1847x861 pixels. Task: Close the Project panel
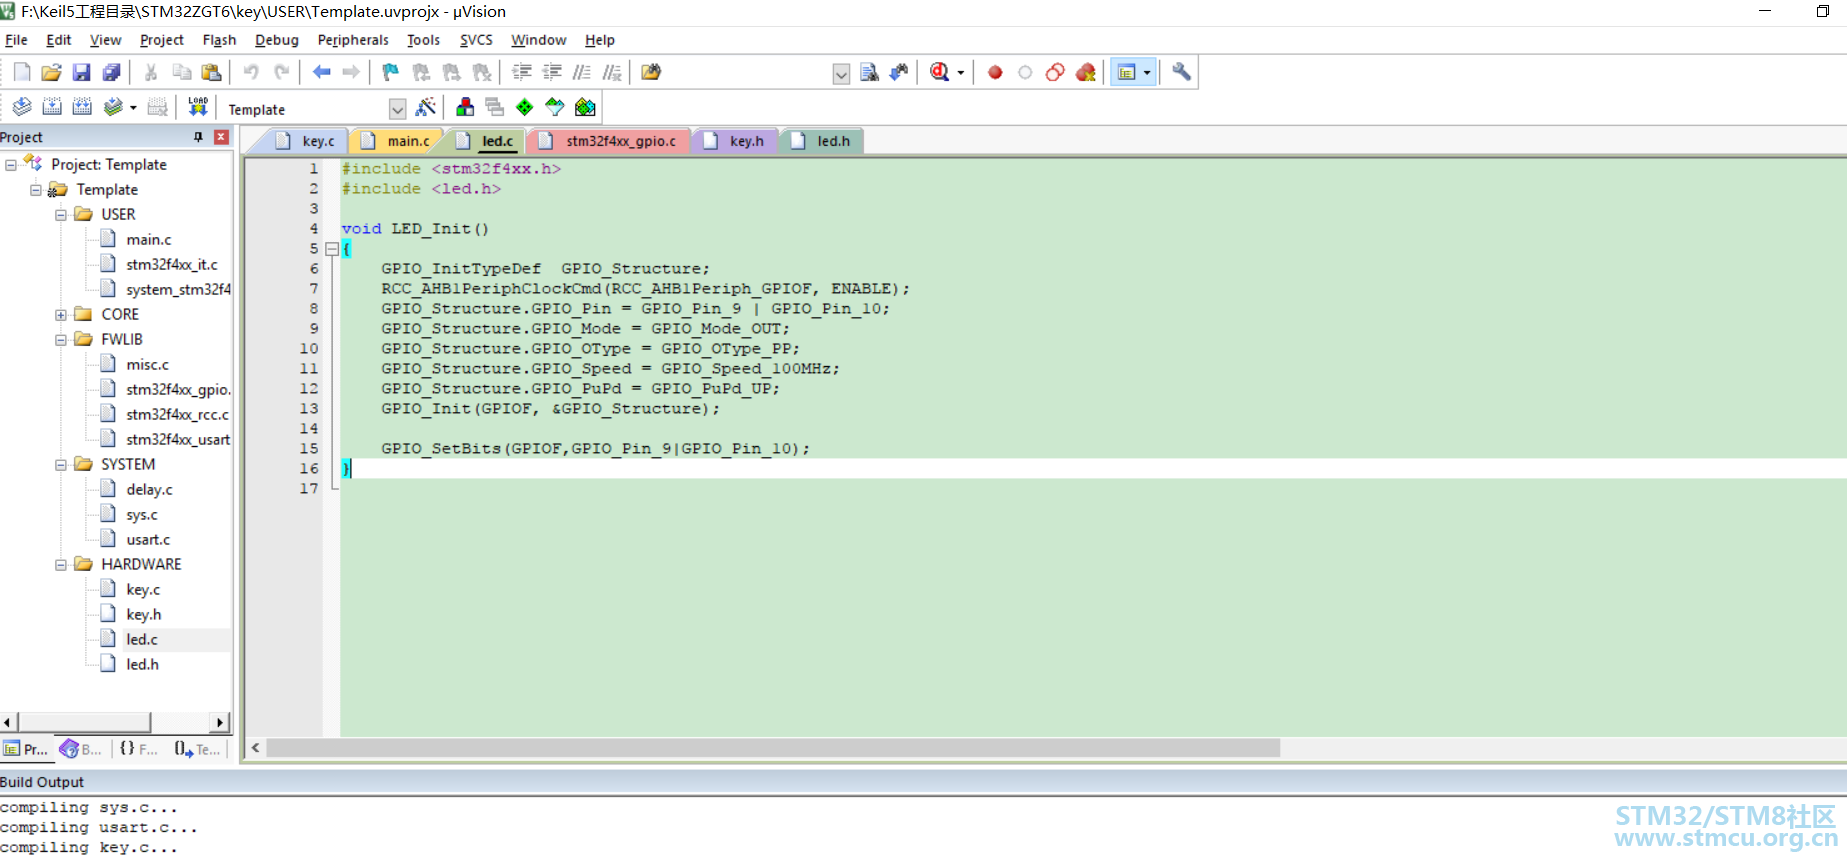click(x=221, y=137)
